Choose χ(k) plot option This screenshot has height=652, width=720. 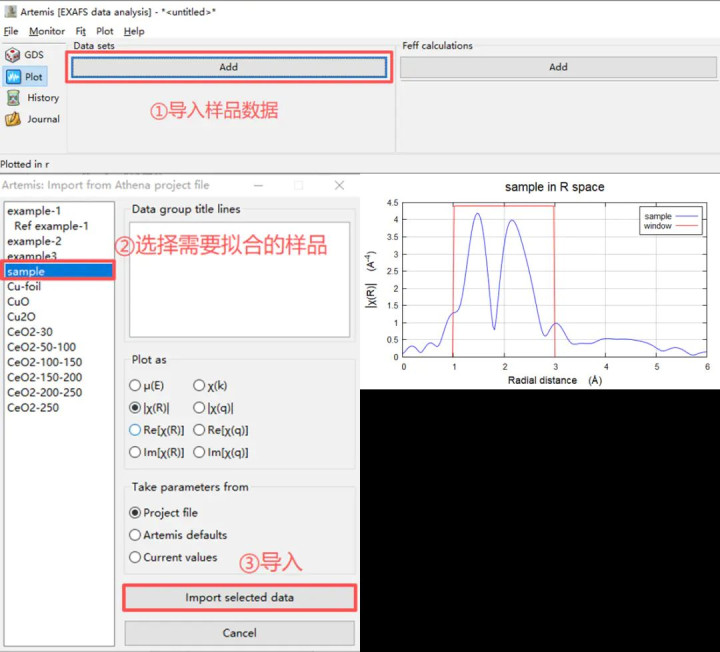[198, 385]
